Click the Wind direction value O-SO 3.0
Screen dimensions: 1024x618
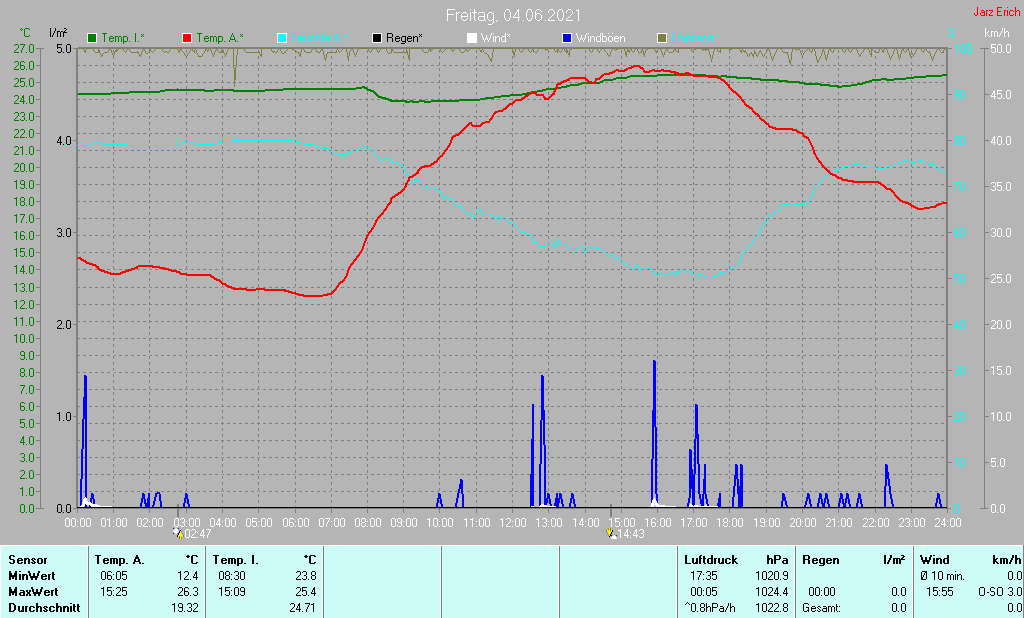[x=999, y=592]
